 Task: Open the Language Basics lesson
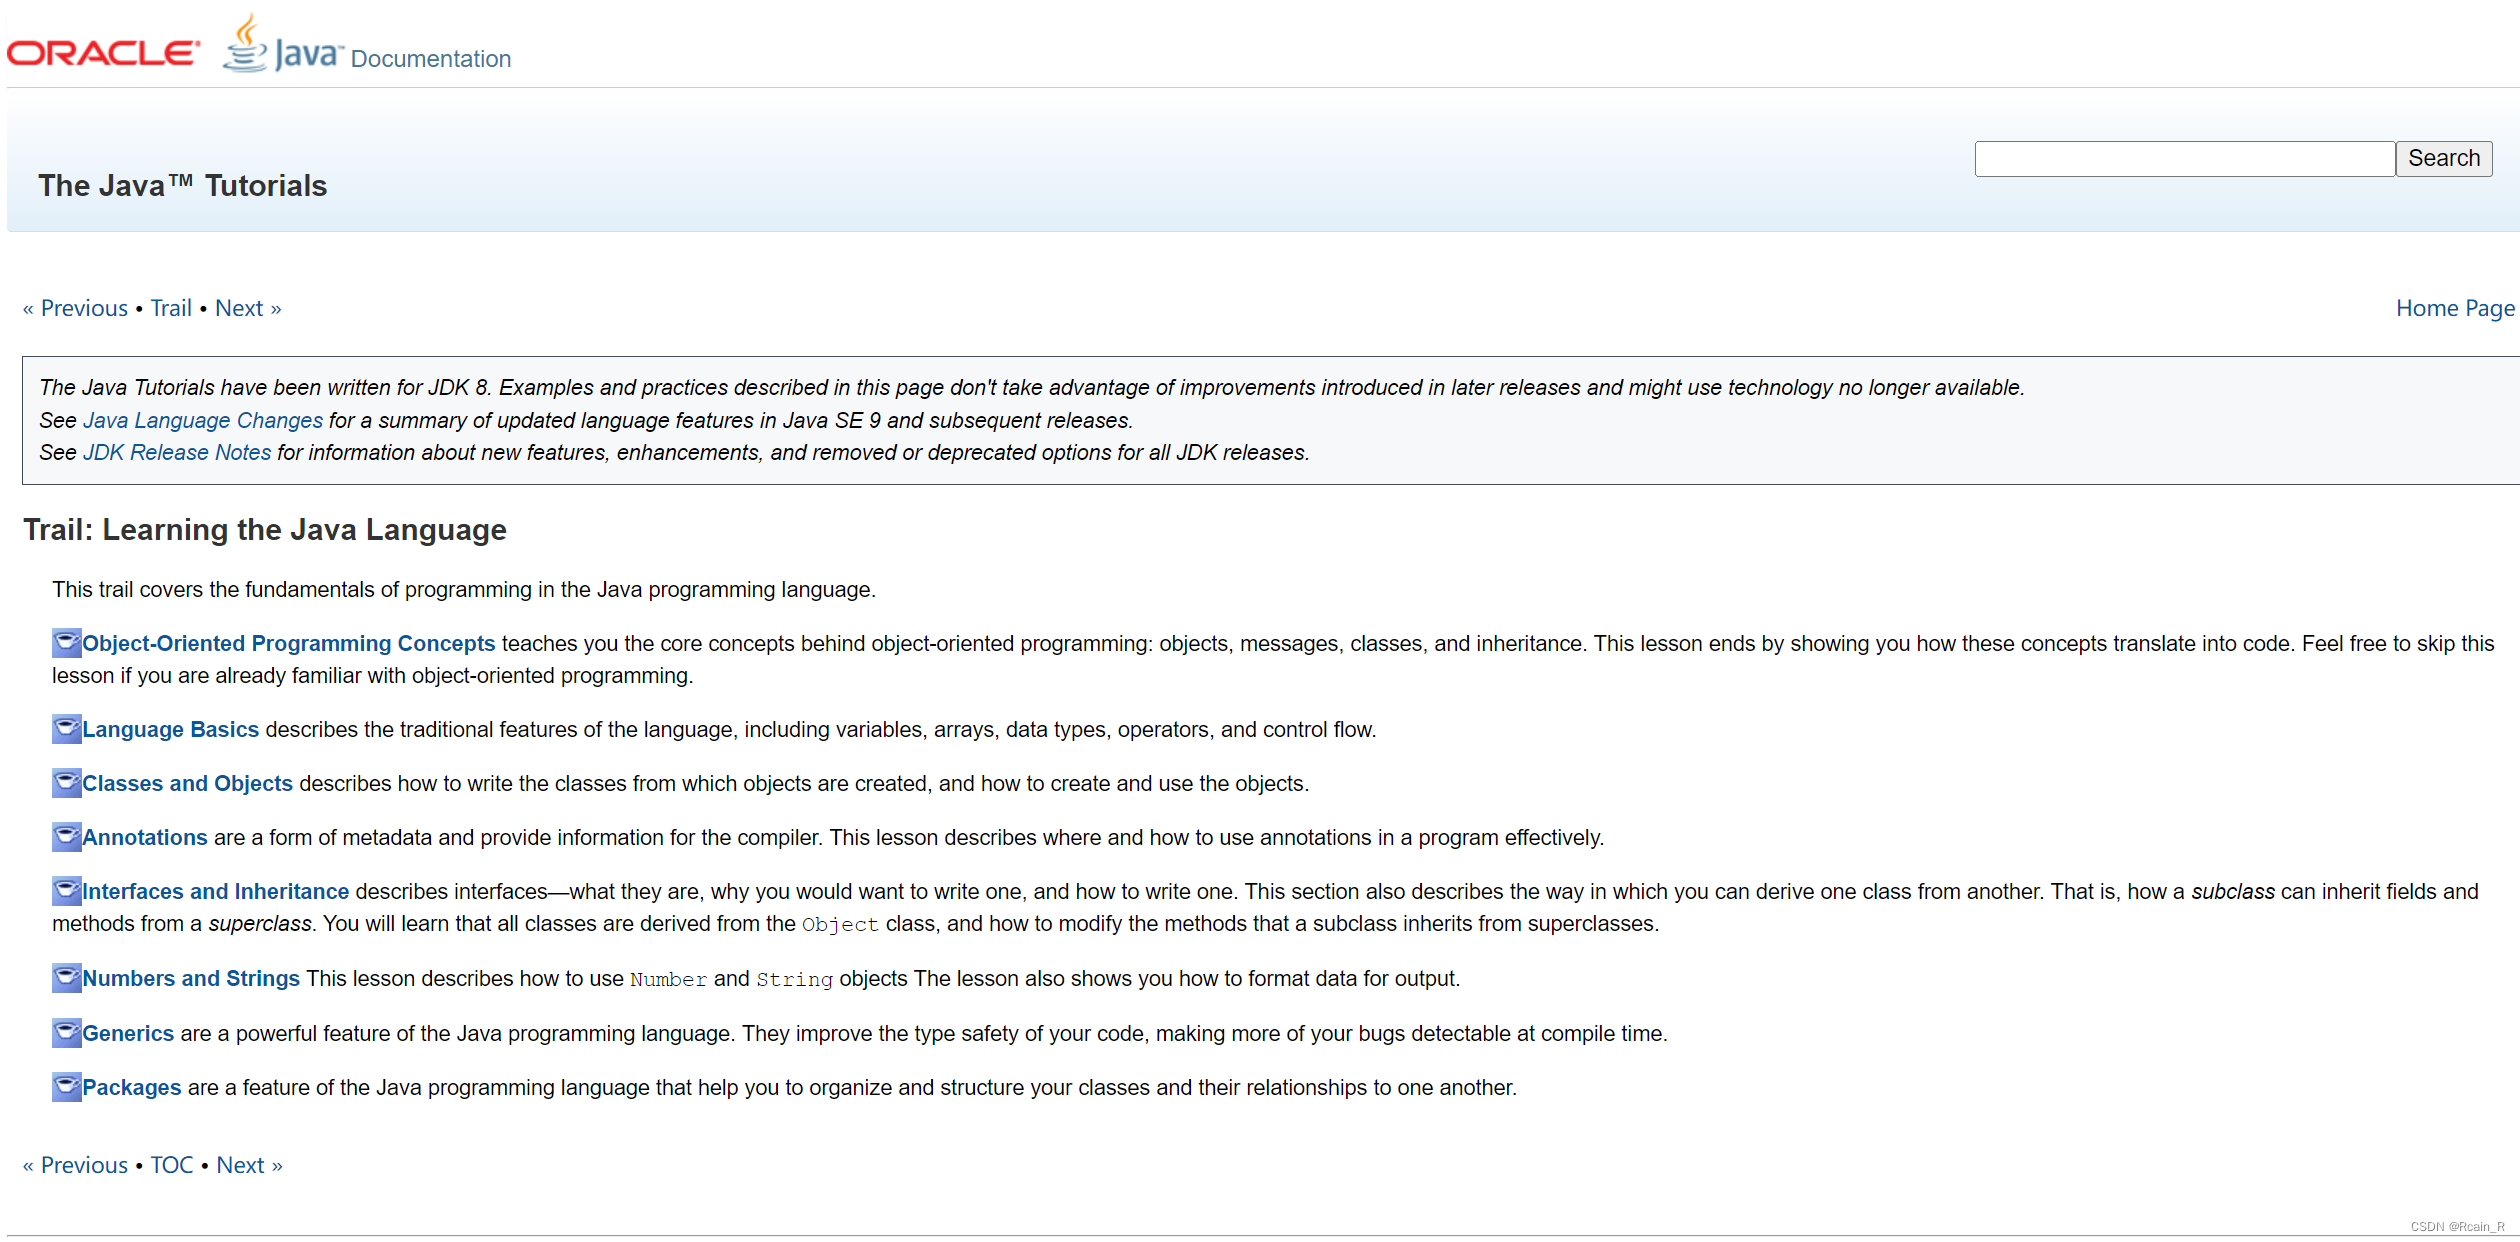pyautogui.click(x=171, y=729)
